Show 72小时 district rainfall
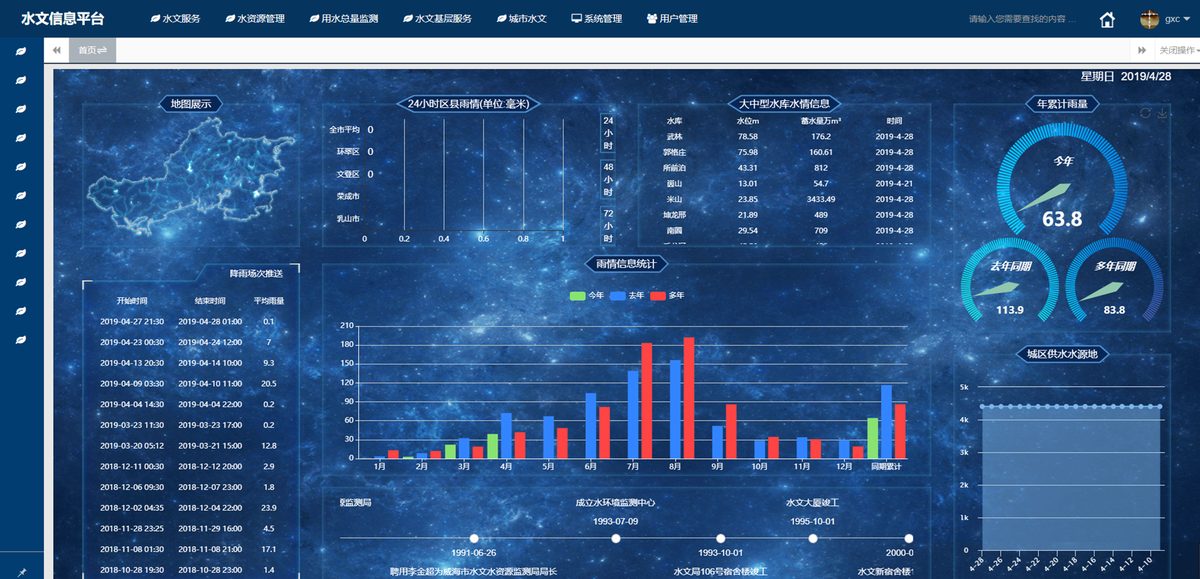This screenshot has height=579, width=1200. click(x=608, y=226)
